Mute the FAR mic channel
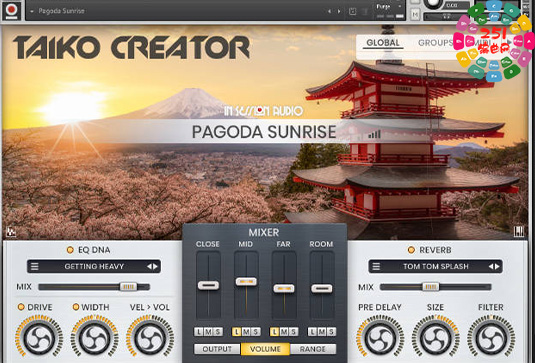 tap(284, 332)
